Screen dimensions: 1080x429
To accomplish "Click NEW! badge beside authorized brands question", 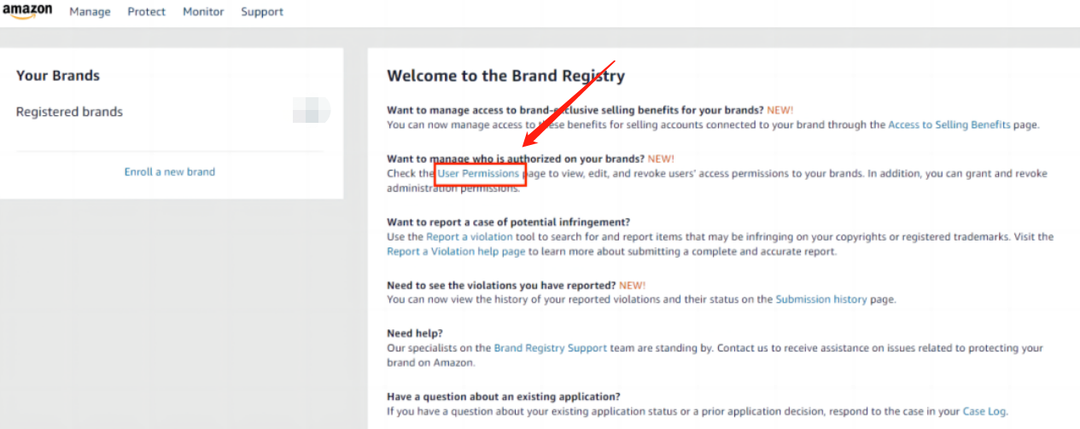I will pos(661,158).
